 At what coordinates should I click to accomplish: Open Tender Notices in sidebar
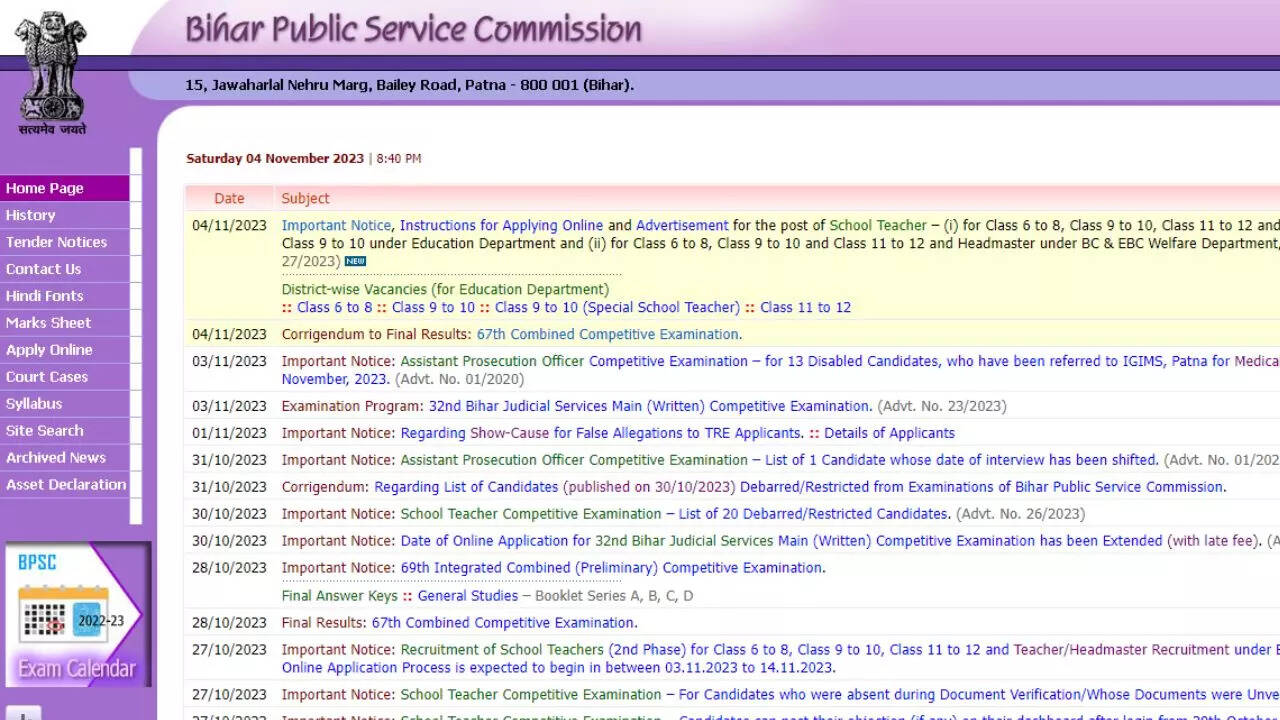point(56,242)
